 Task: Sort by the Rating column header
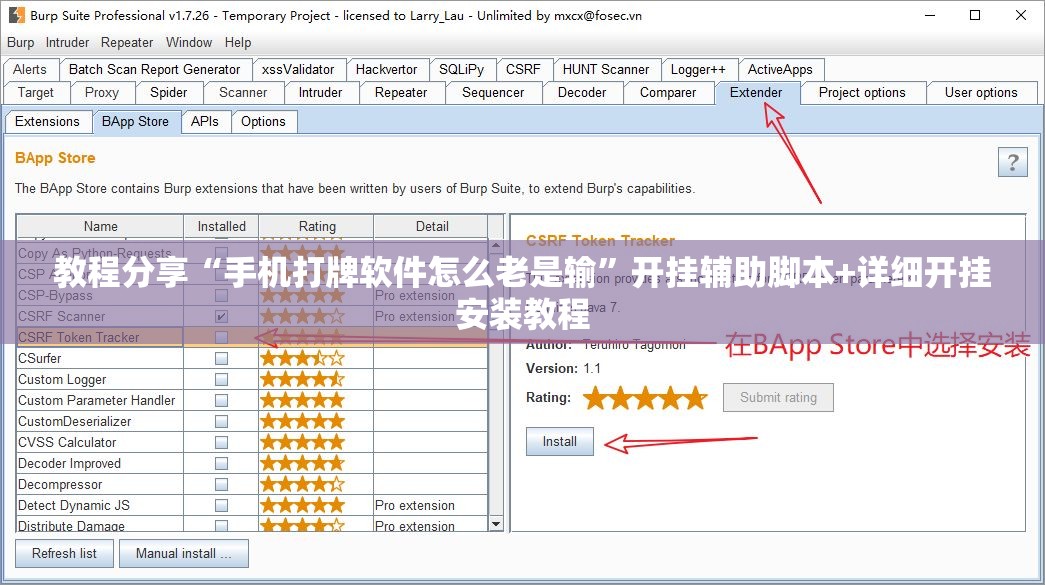click(317, 227)
